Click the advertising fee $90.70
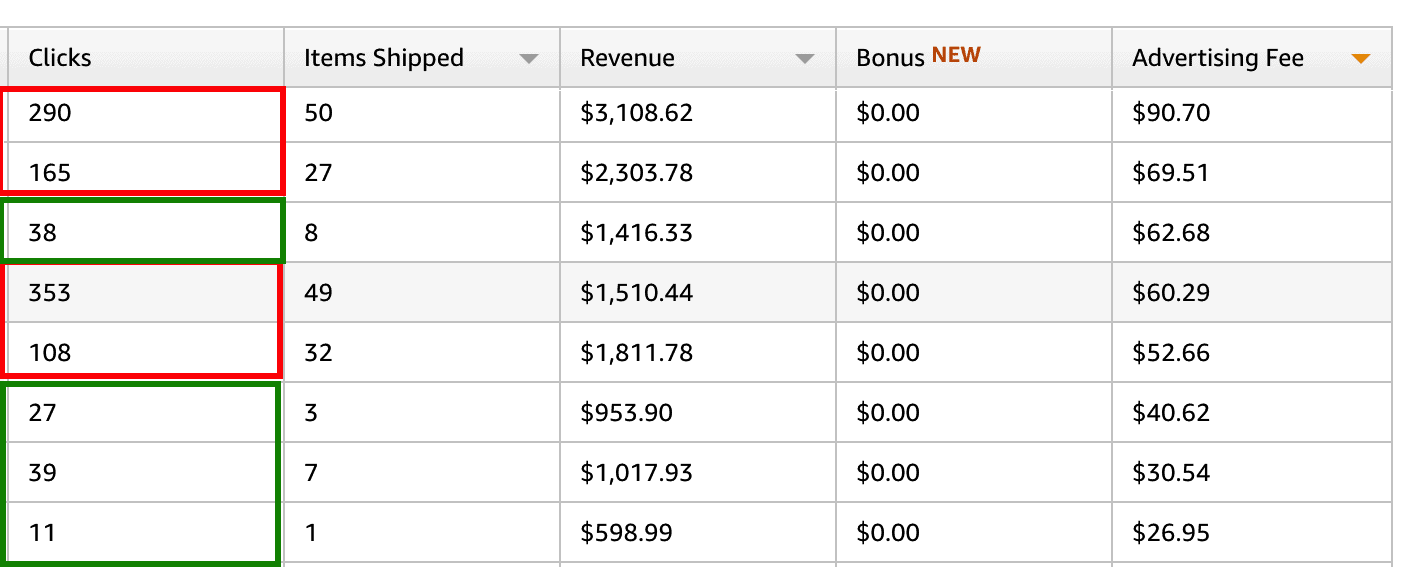The height and width of the screenshot is (567, 1401). coord(1170,113)
